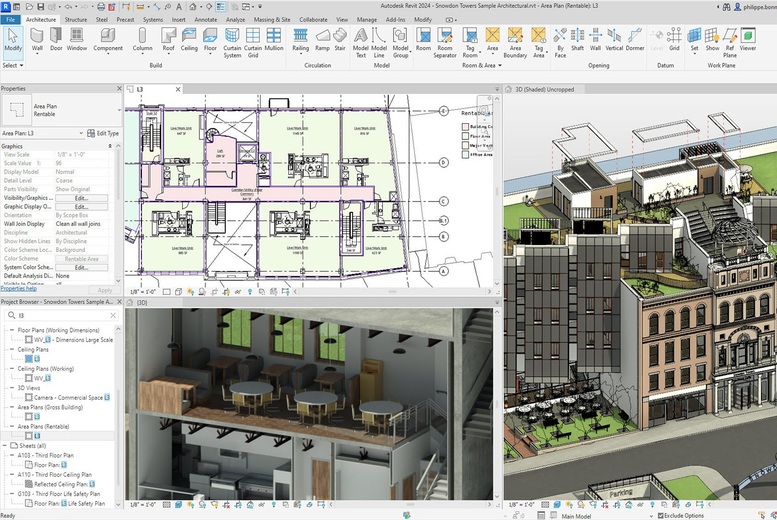The height and width of the screenshot is (520, 777).
Task: Click the Project Browser search field
Action: (x=61, y=315)
